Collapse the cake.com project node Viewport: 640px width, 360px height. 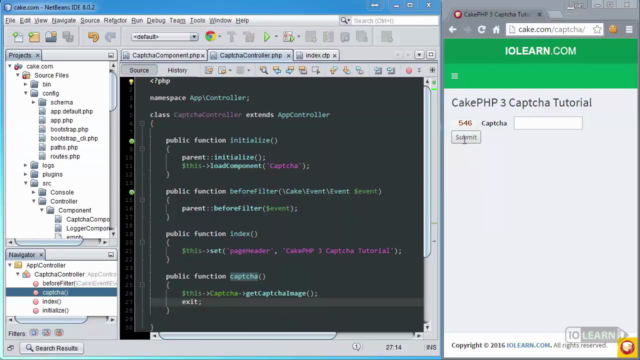click(10, 66)
